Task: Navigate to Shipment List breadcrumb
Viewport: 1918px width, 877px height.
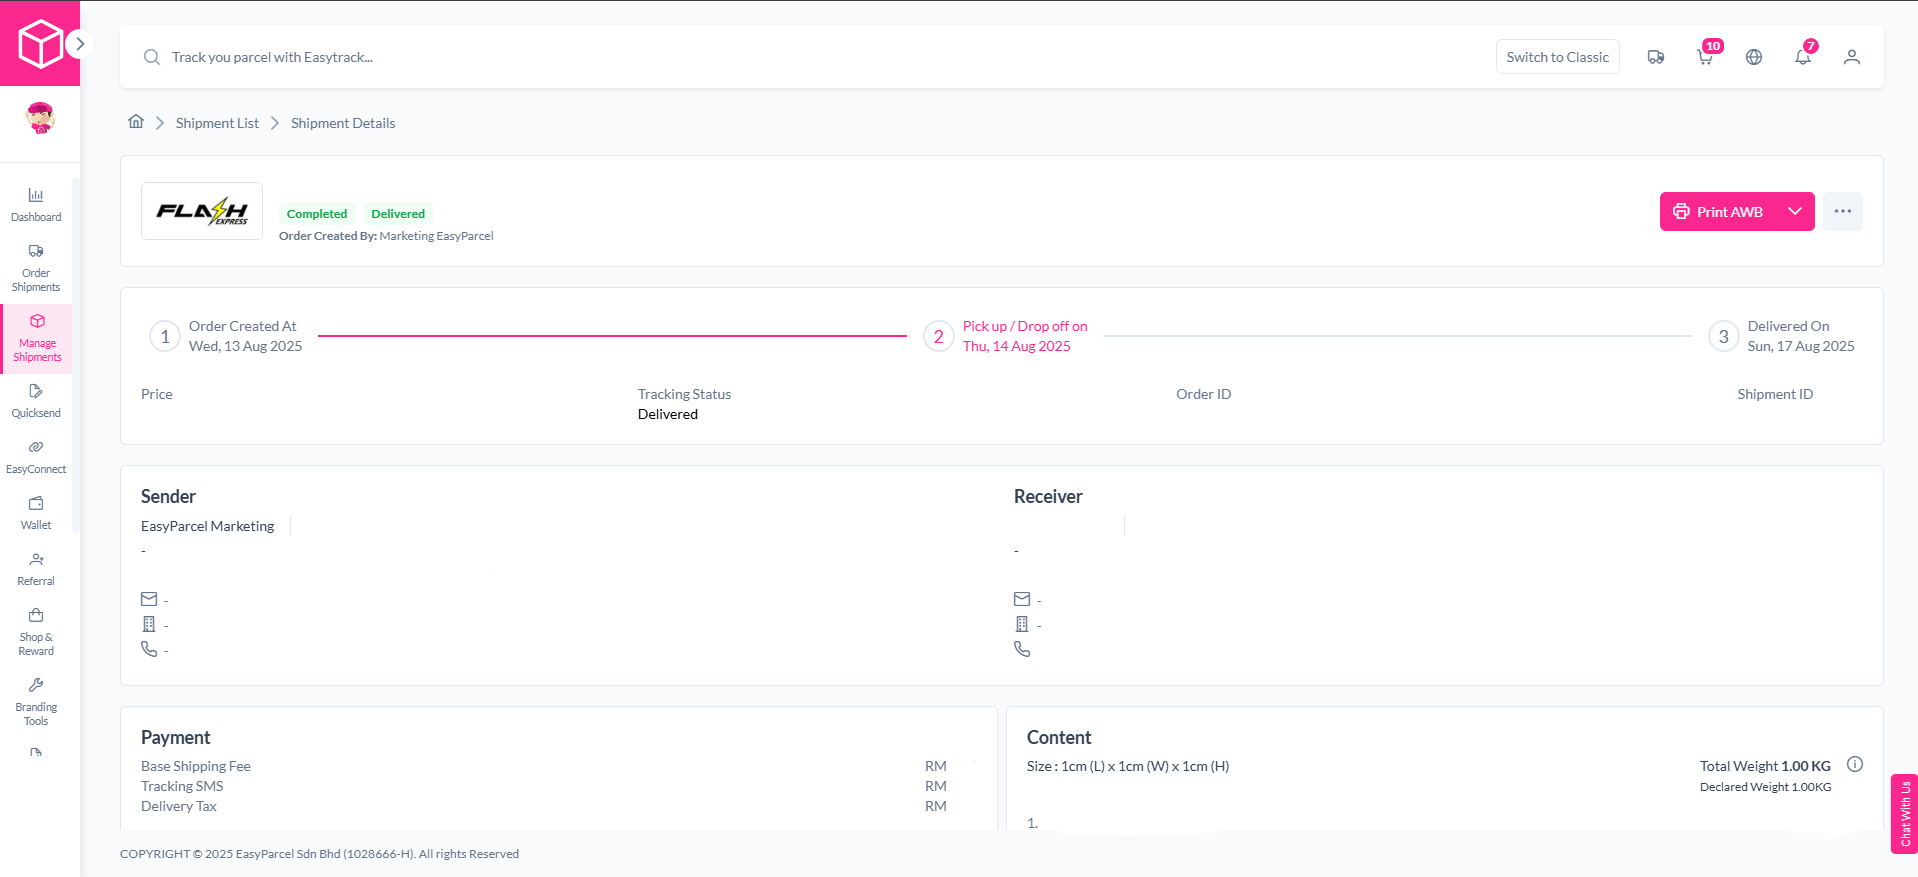Action: click(x=217, y=123)
